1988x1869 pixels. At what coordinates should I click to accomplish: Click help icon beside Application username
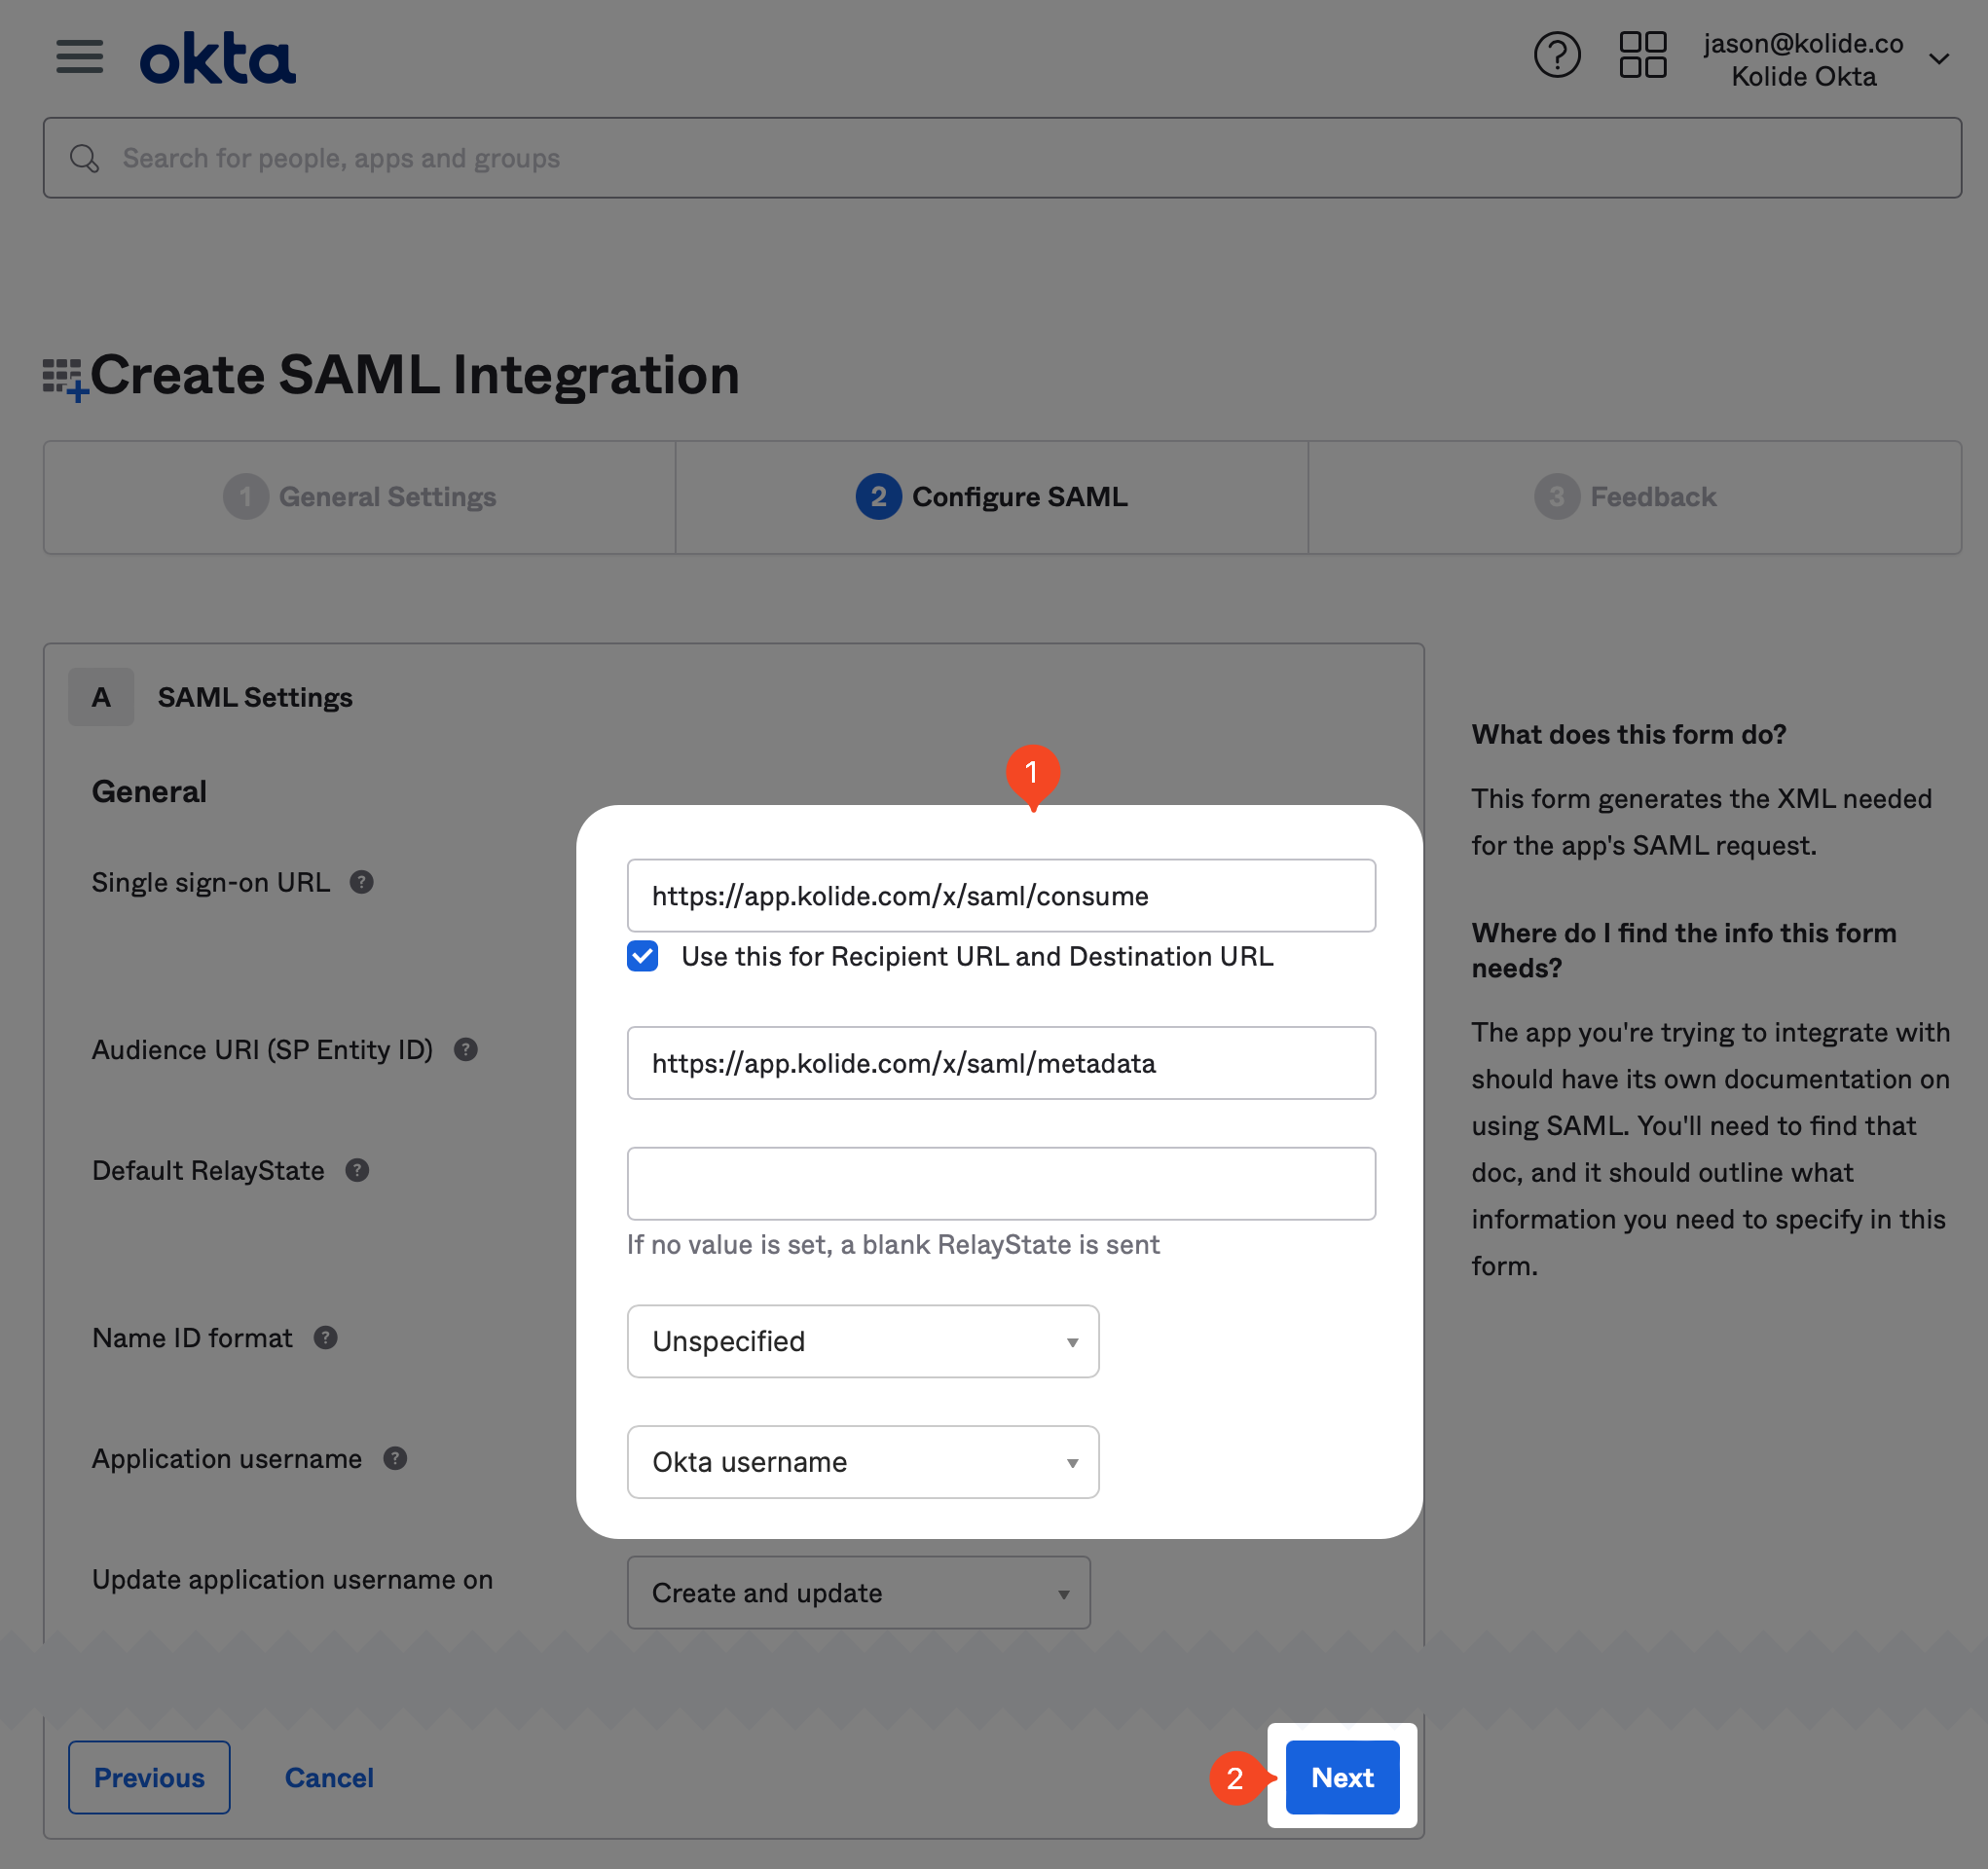396,1459
